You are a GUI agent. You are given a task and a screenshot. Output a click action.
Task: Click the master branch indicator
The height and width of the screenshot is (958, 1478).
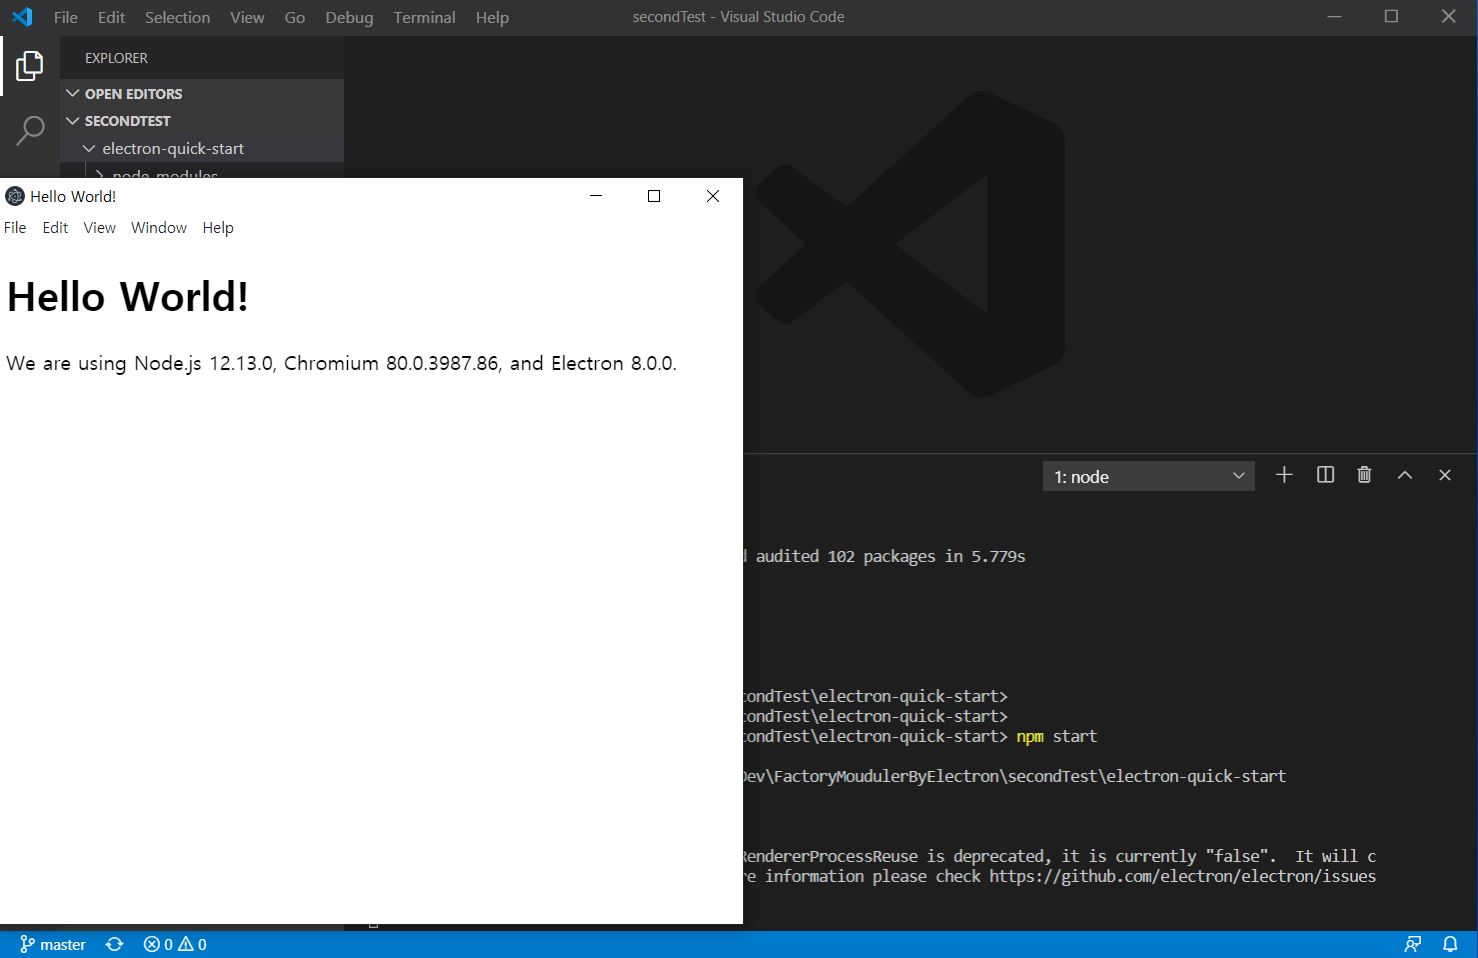click(53, 944)
